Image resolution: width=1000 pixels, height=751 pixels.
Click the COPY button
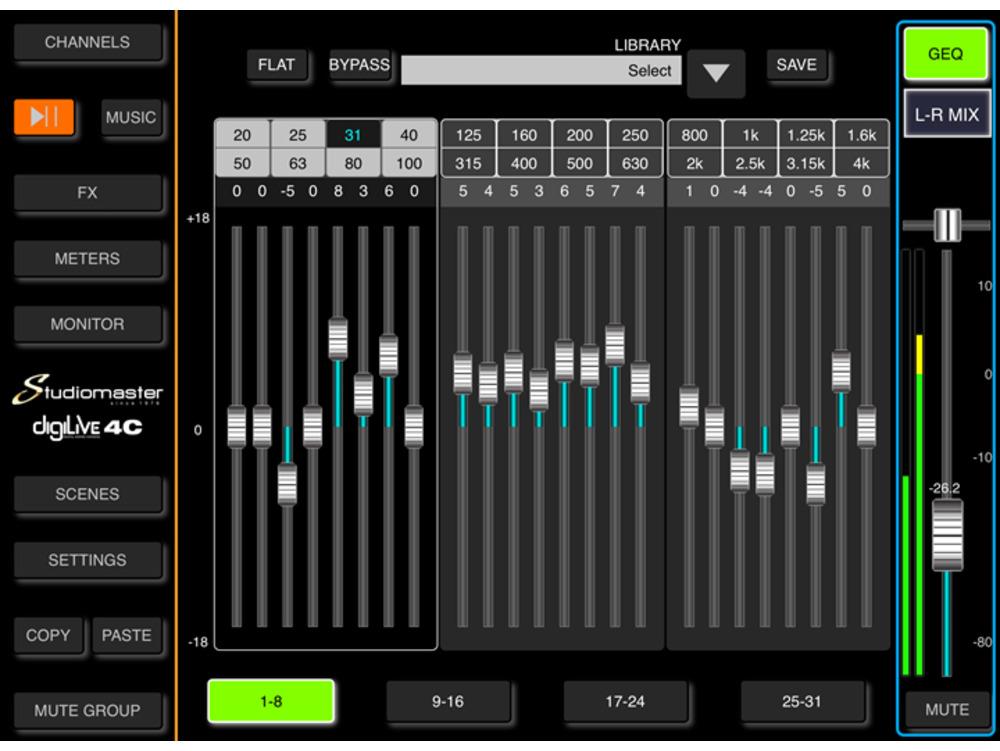pyautogui.click(x=48, y=635)
